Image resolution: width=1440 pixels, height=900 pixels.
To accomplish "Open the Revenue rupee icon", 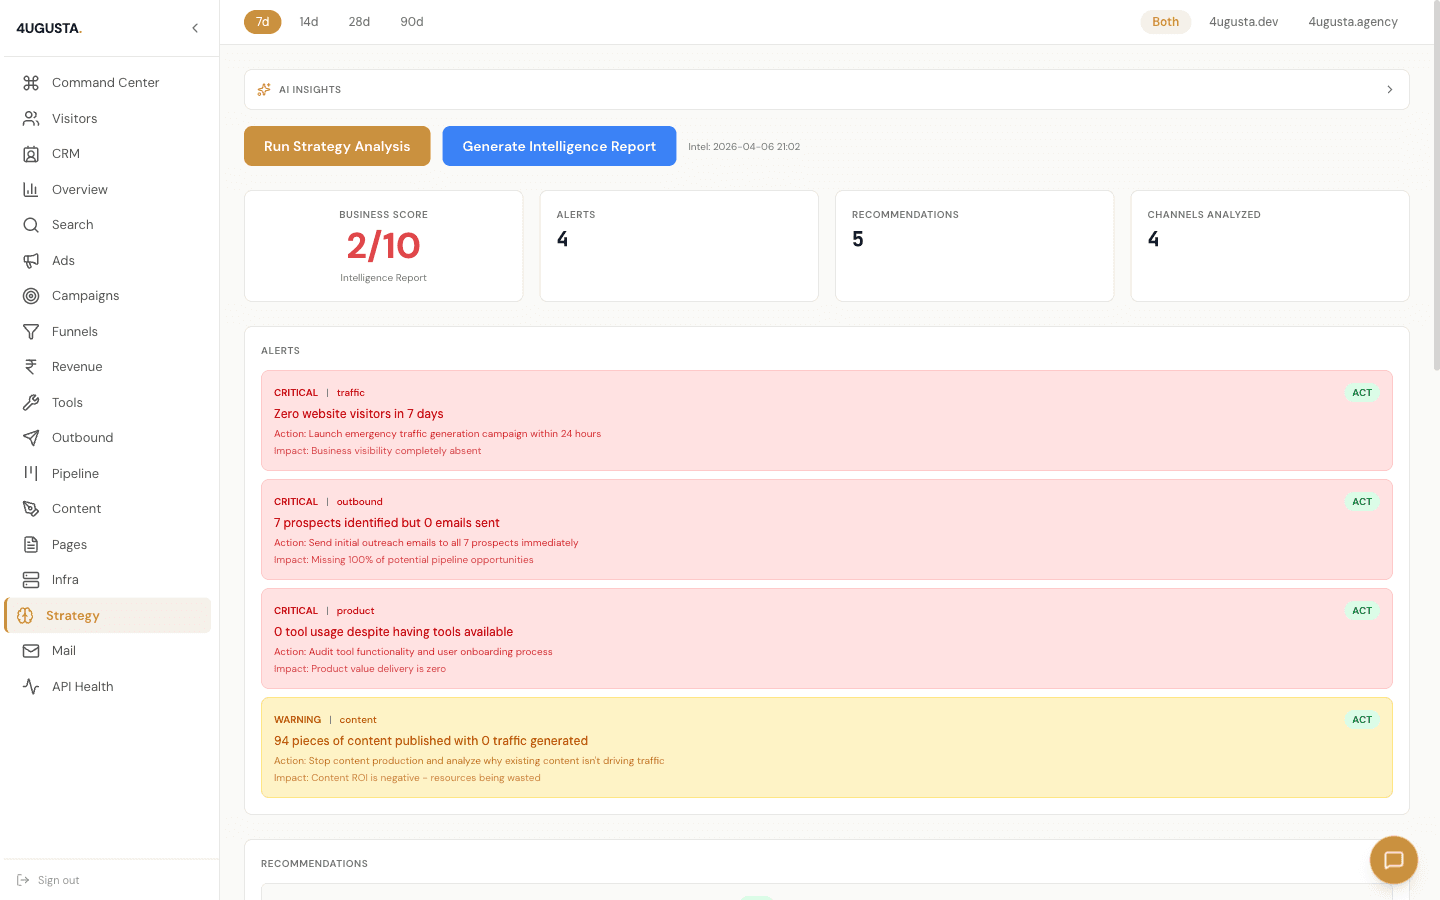I will pyautogui.click(x=29, y=366).
